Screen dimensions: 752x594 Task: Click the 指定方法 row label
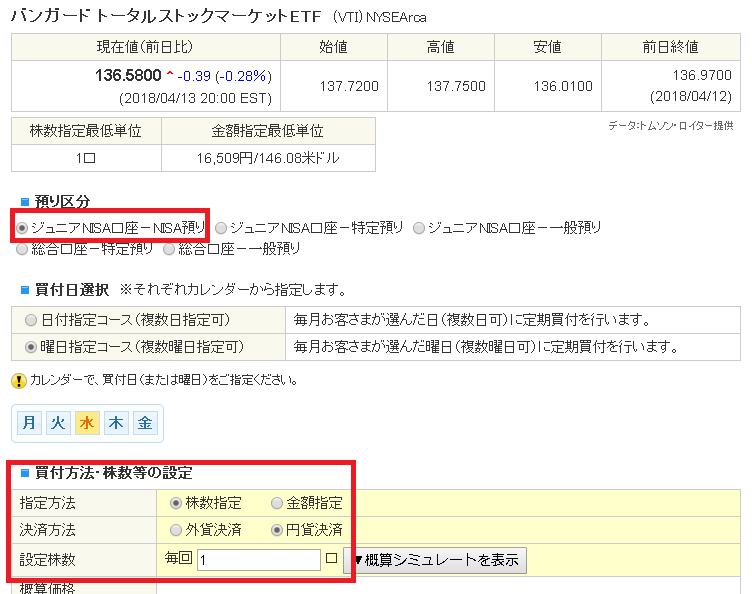pyautogui.click(x=47, y=503)
